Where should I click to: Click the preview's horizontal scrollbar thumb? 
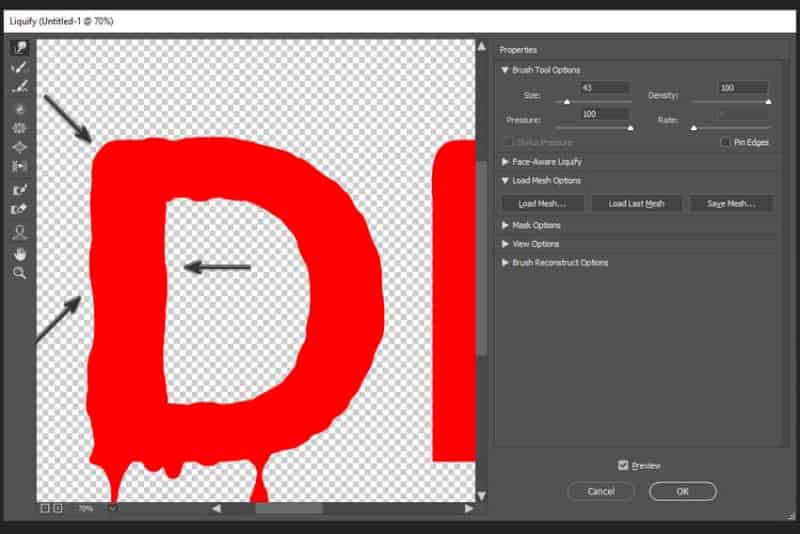tap(289, 508)
